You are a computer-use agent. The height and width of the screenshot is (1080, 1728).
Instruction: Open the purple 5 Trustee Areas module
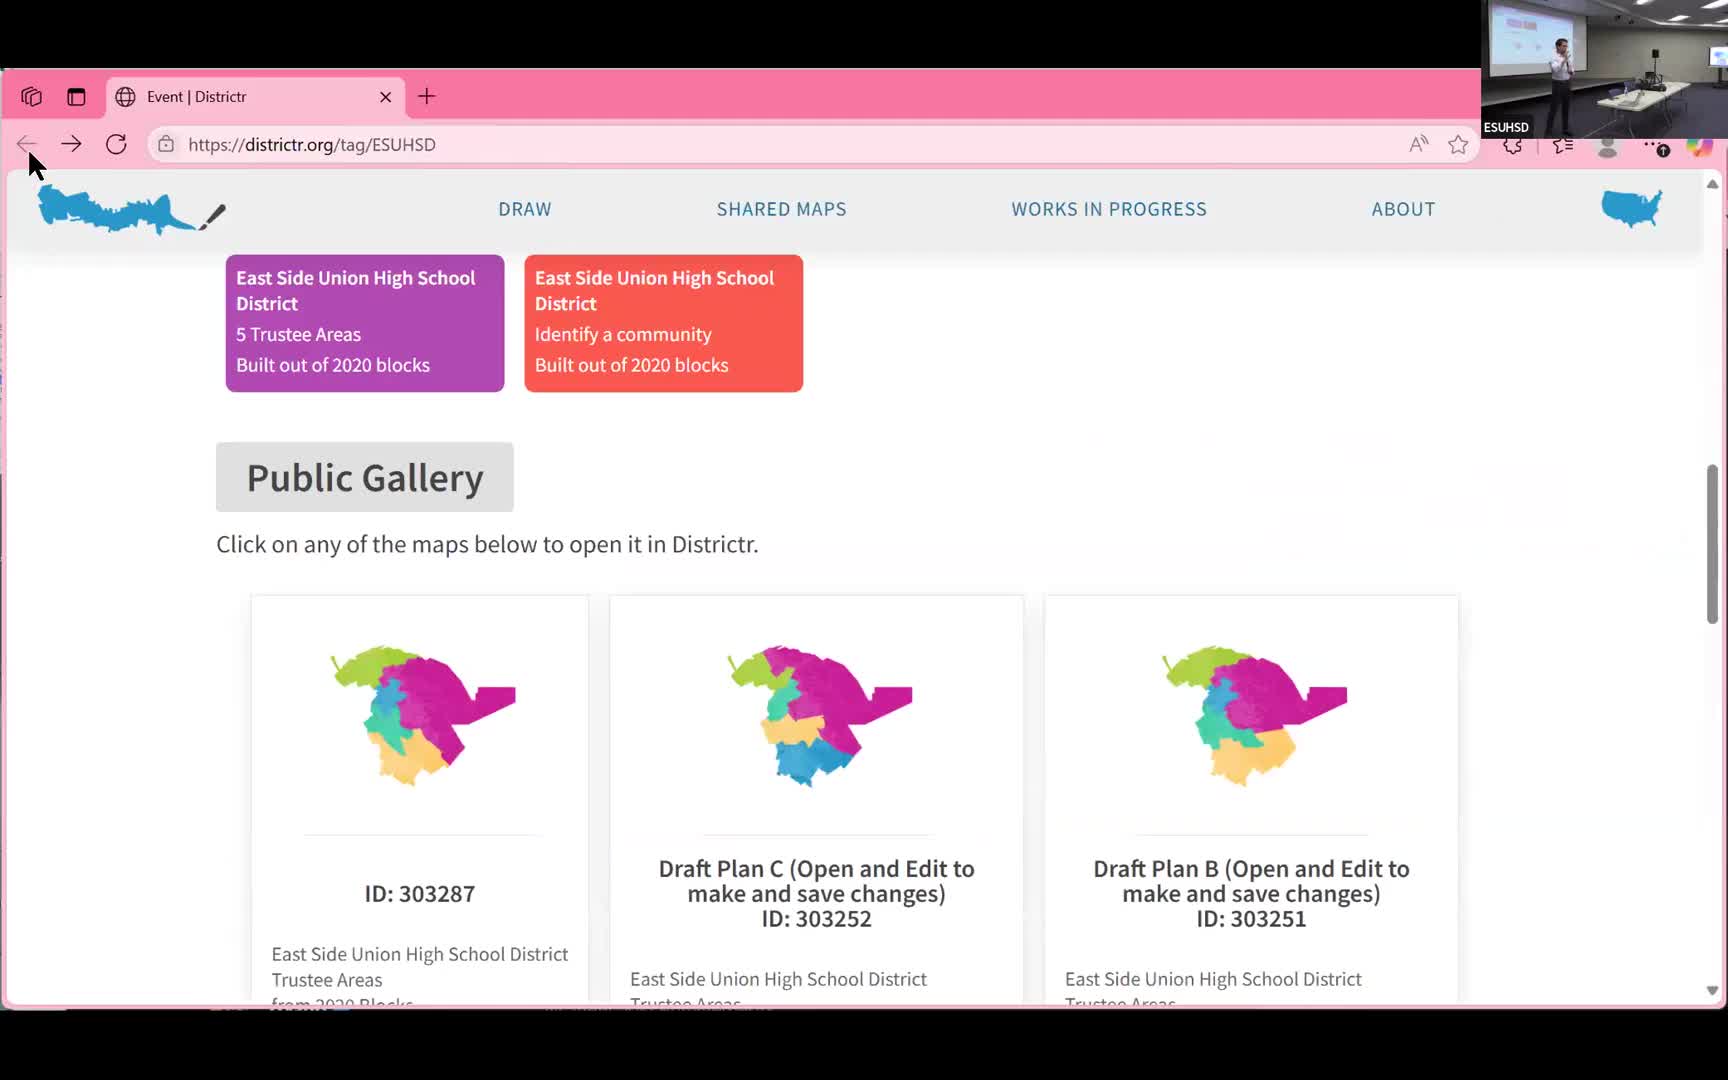tap(364, 323)
